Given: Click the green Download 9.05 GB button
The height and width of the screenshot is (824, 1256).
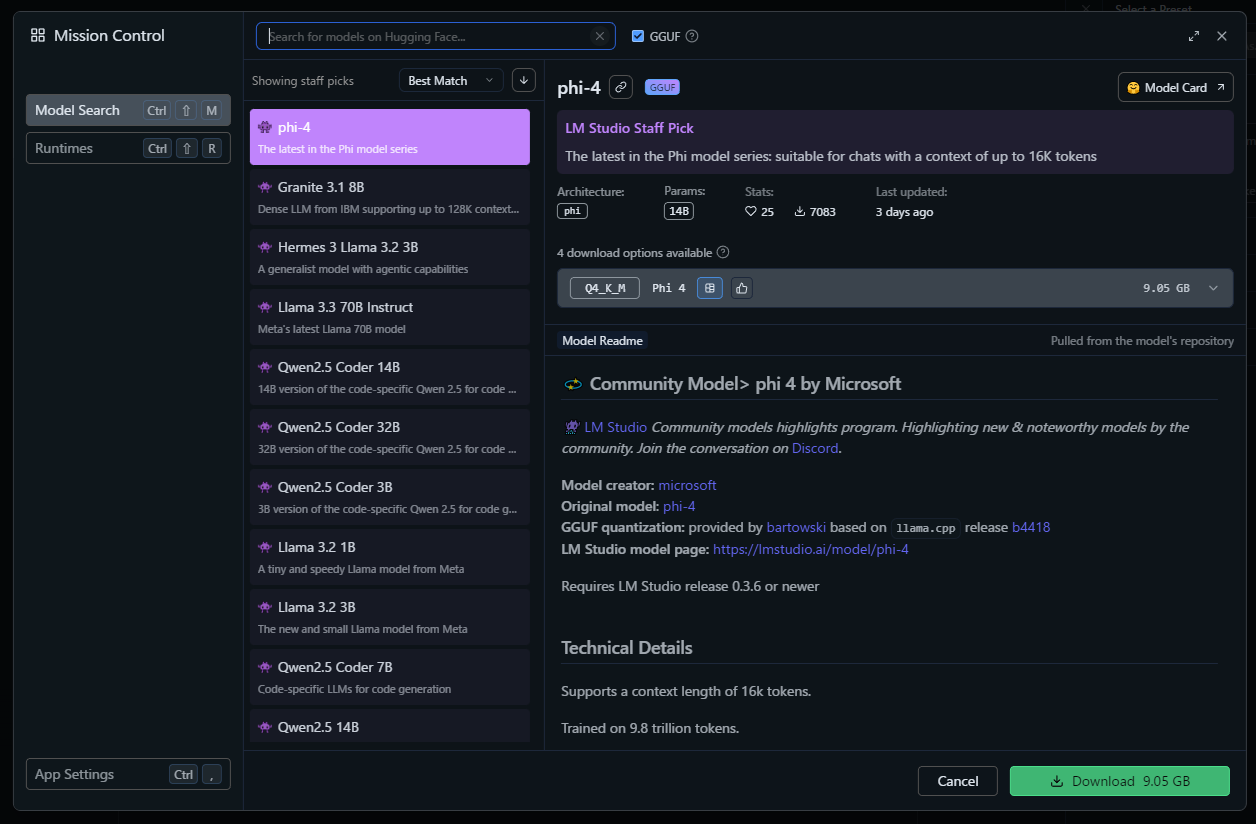Looking at the screenshot, I should coord(1119,781).
